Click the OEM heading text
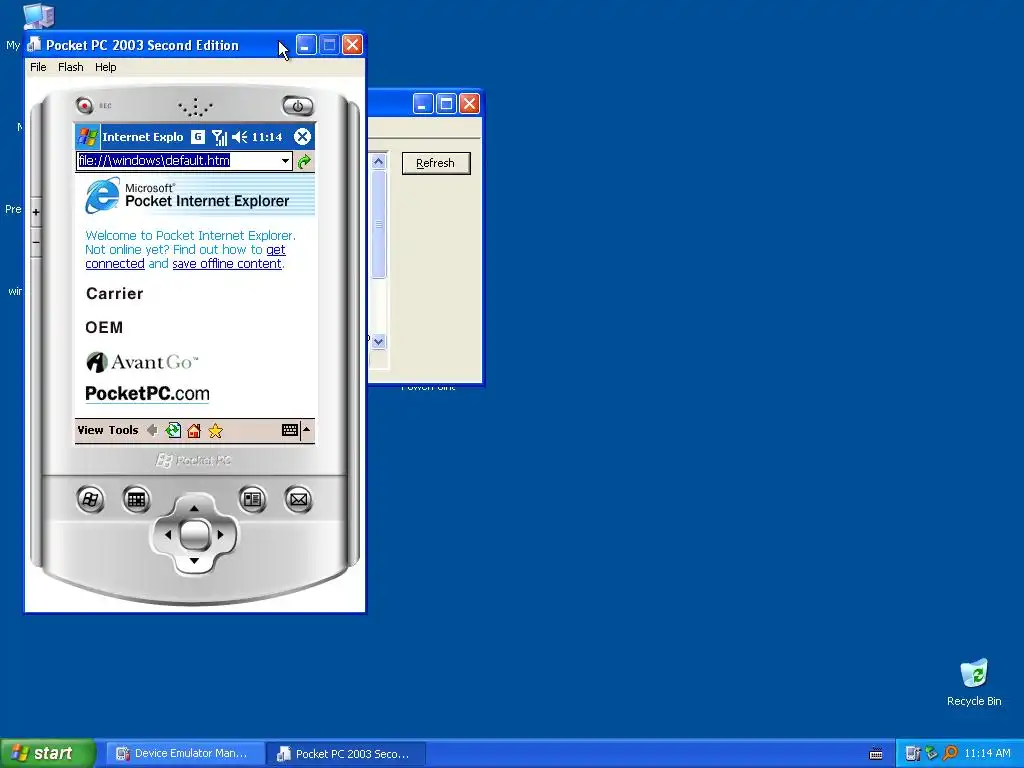 pos(104,327)
